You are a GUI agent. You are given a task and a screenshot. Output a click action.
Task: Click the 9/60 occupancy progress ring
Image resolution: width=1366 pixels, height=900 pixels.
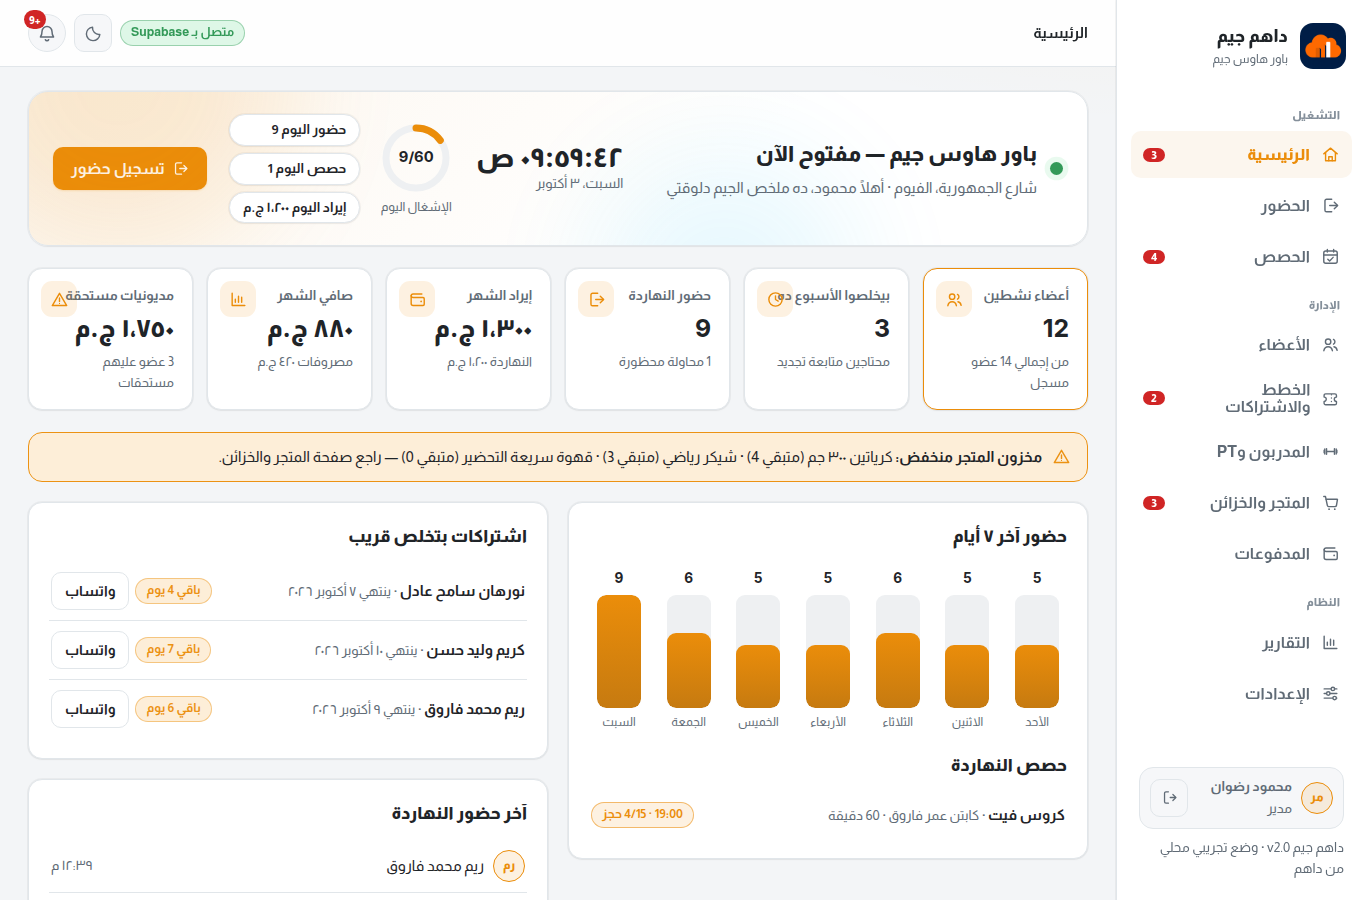[x=416, y=157]
